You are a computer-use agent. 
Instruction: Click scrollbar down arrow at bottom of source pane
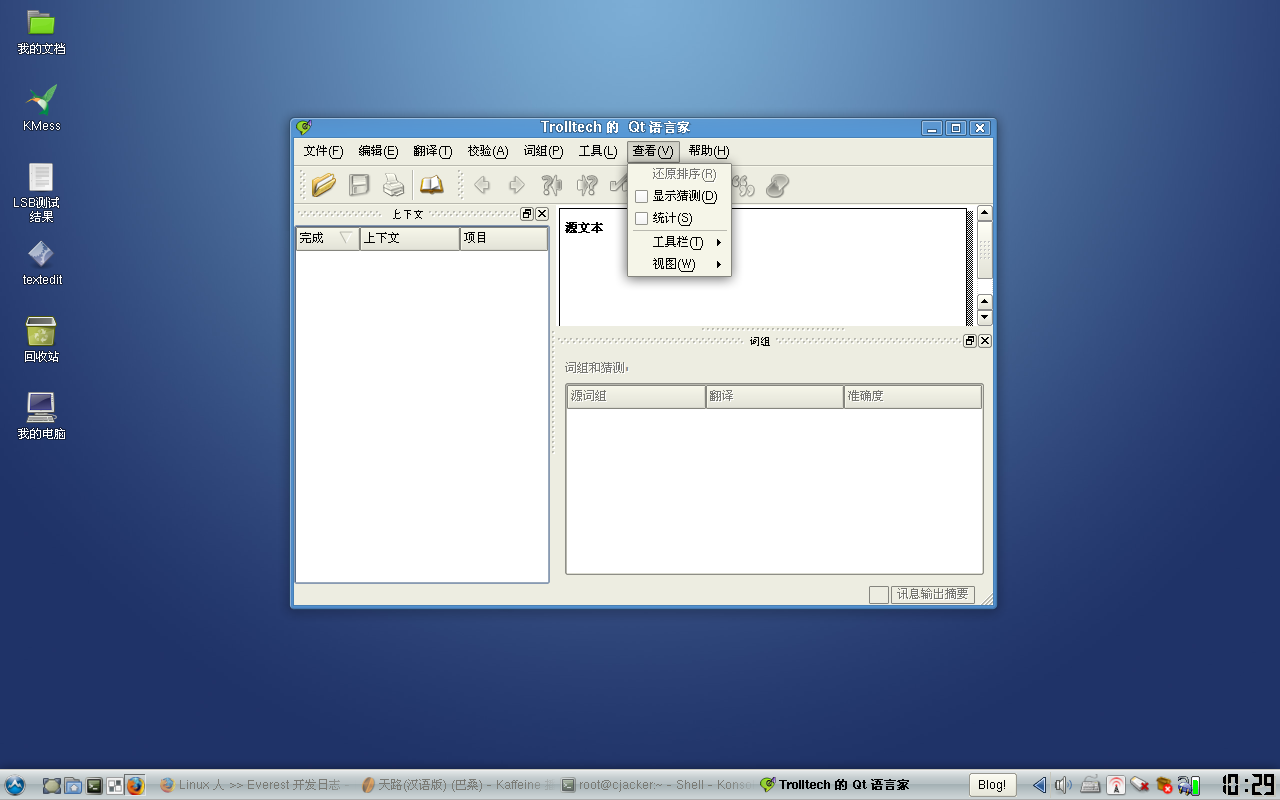click(x=985, y=318)
